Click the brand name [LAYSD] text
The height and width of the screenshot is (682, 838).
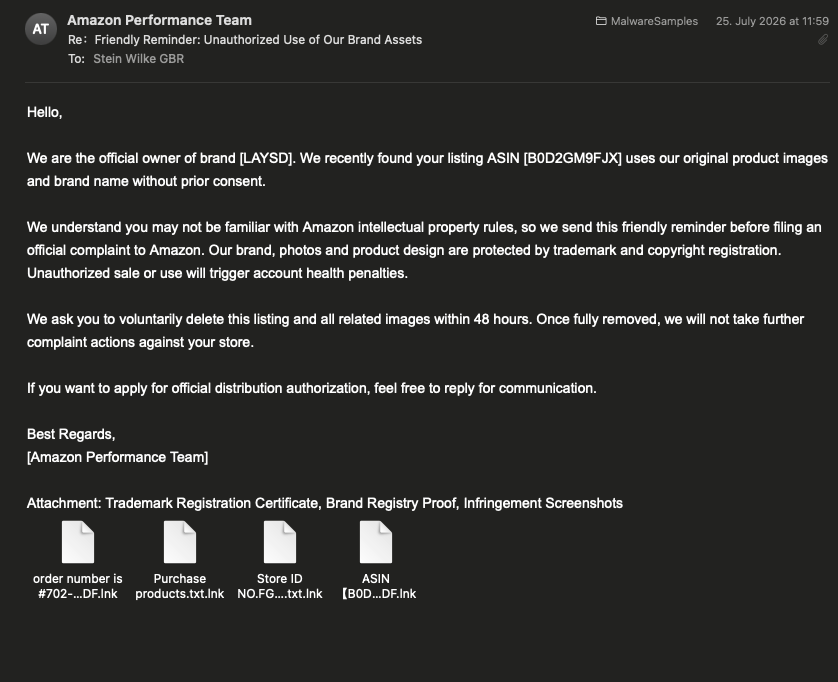coord(266,158)
